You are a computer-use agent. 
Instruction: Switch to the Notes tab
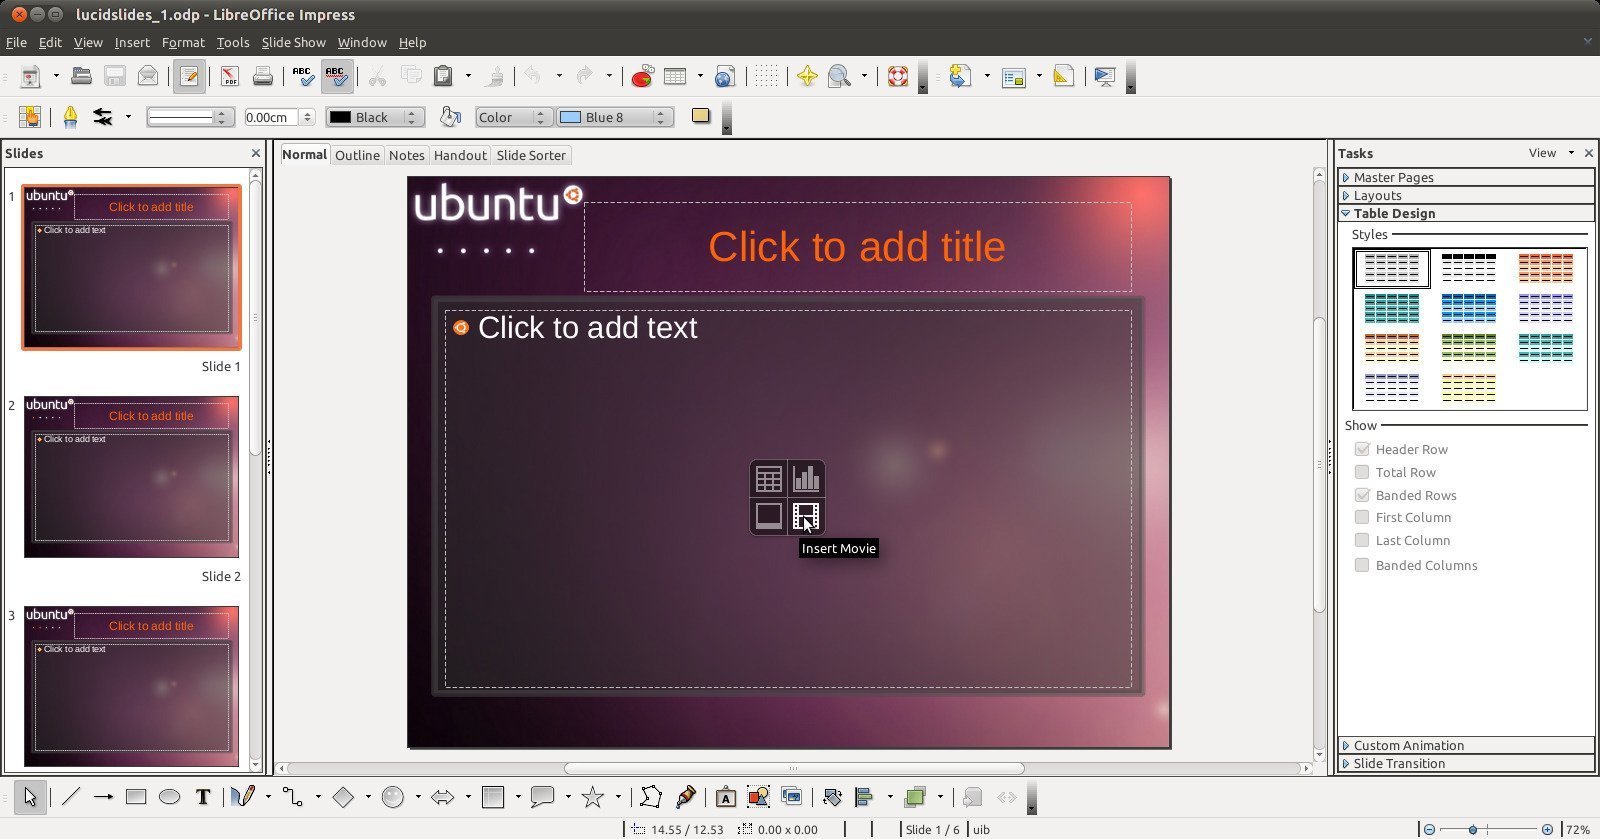tap(406, 155)
